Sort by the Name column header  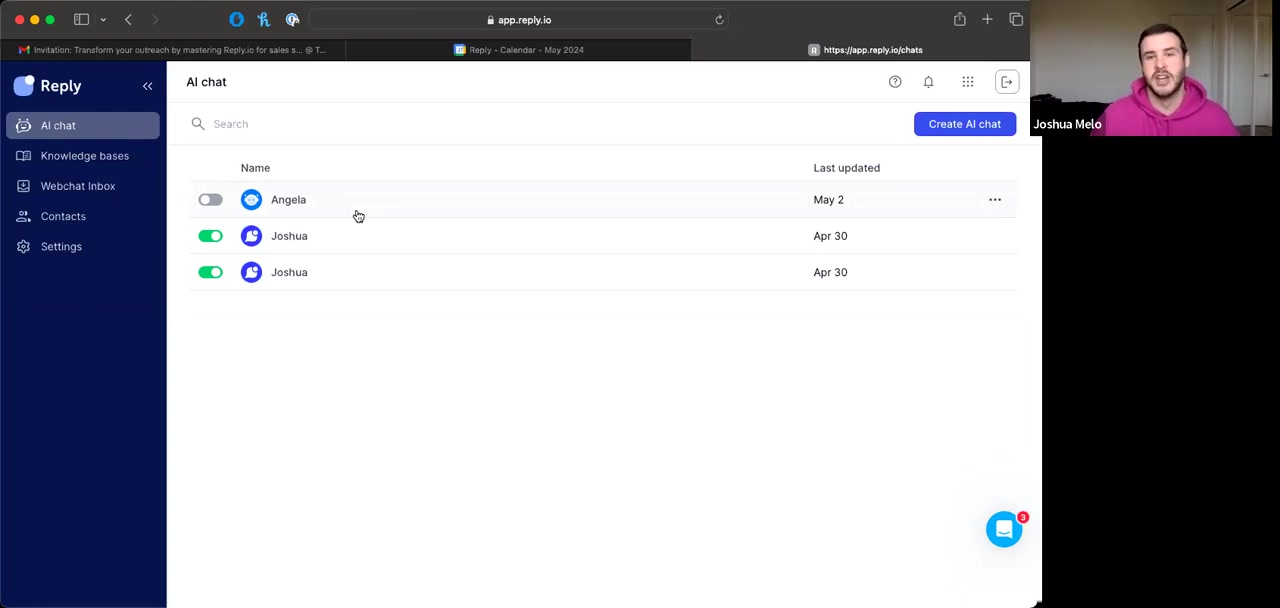click(x=255, y=168)
